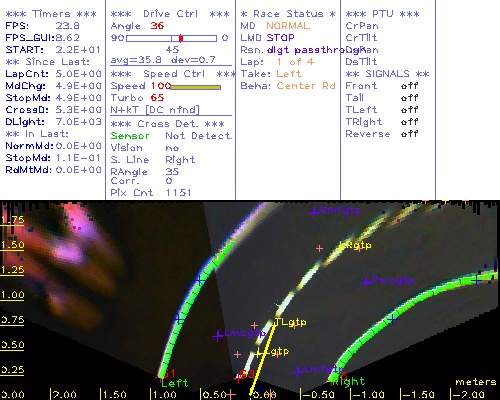
Task: Click the Lgtp yellow cross marker
Action: click(x=258, y=353)
